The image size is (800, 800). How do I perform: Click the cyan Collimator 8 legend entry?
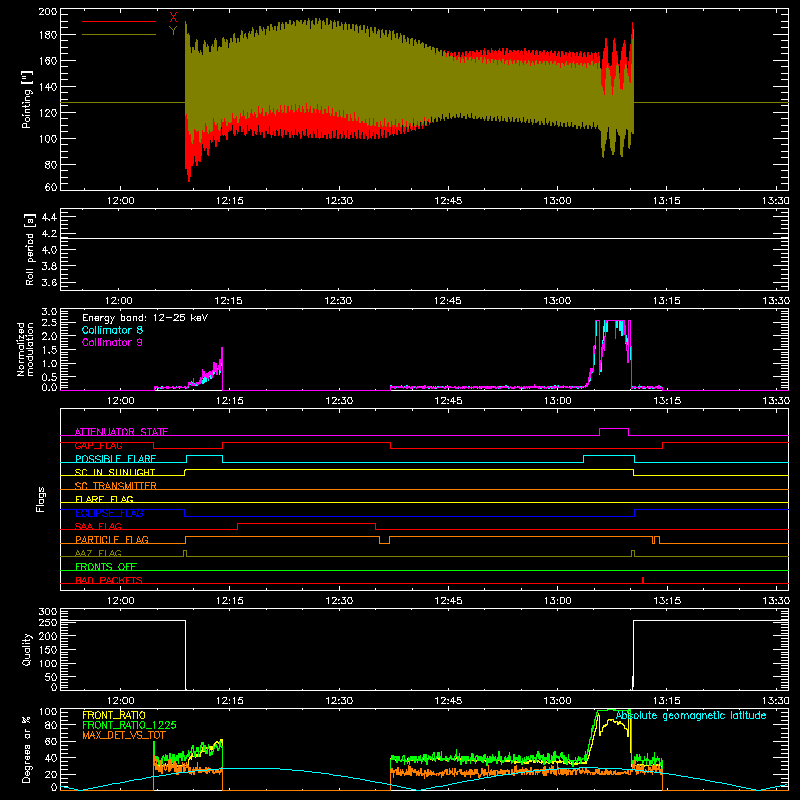112,330
